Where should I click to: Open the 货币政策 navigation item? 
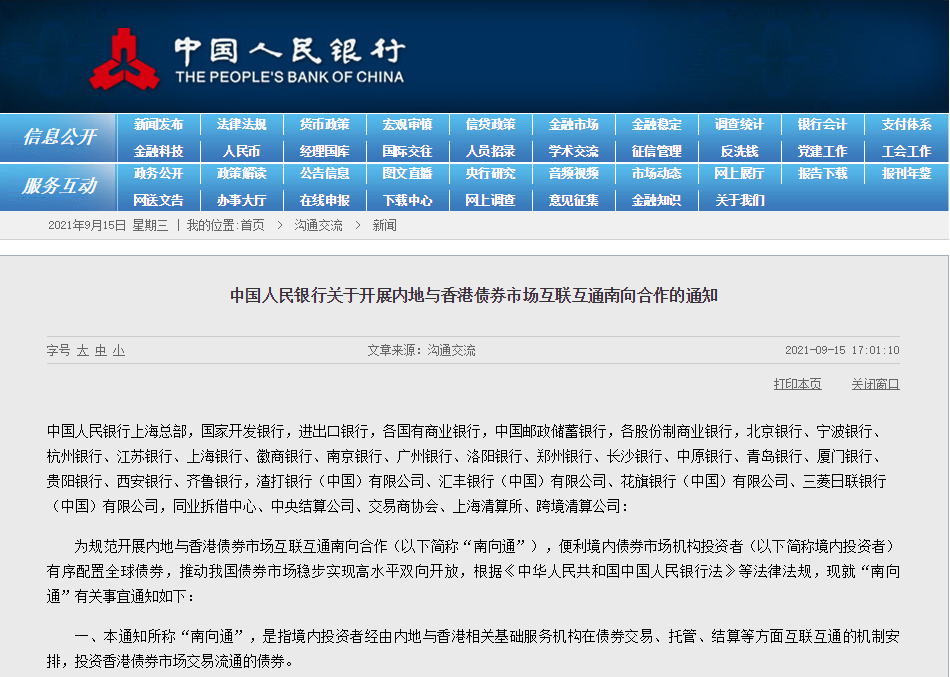(x=324, y=125)
